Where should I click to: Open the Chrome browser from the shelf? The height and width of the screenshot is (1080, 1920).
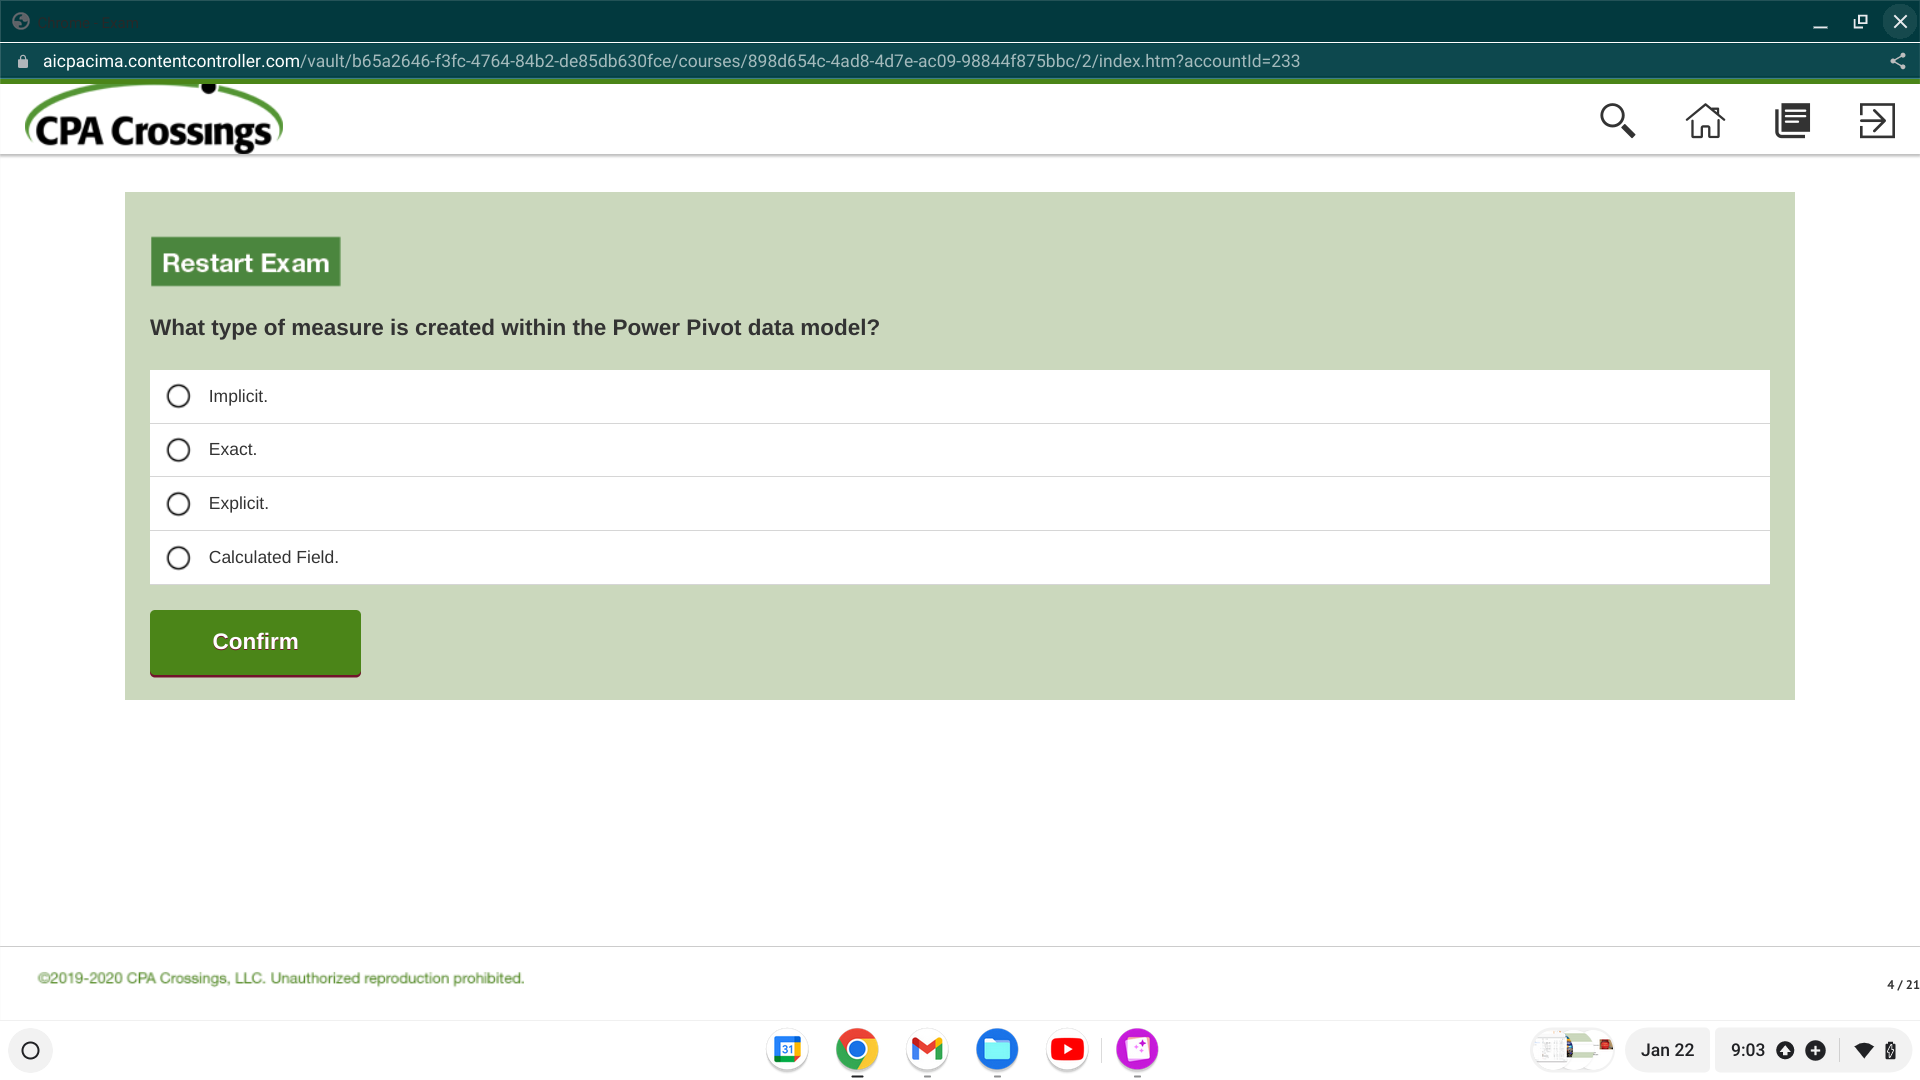click(x=857, y=1050)
